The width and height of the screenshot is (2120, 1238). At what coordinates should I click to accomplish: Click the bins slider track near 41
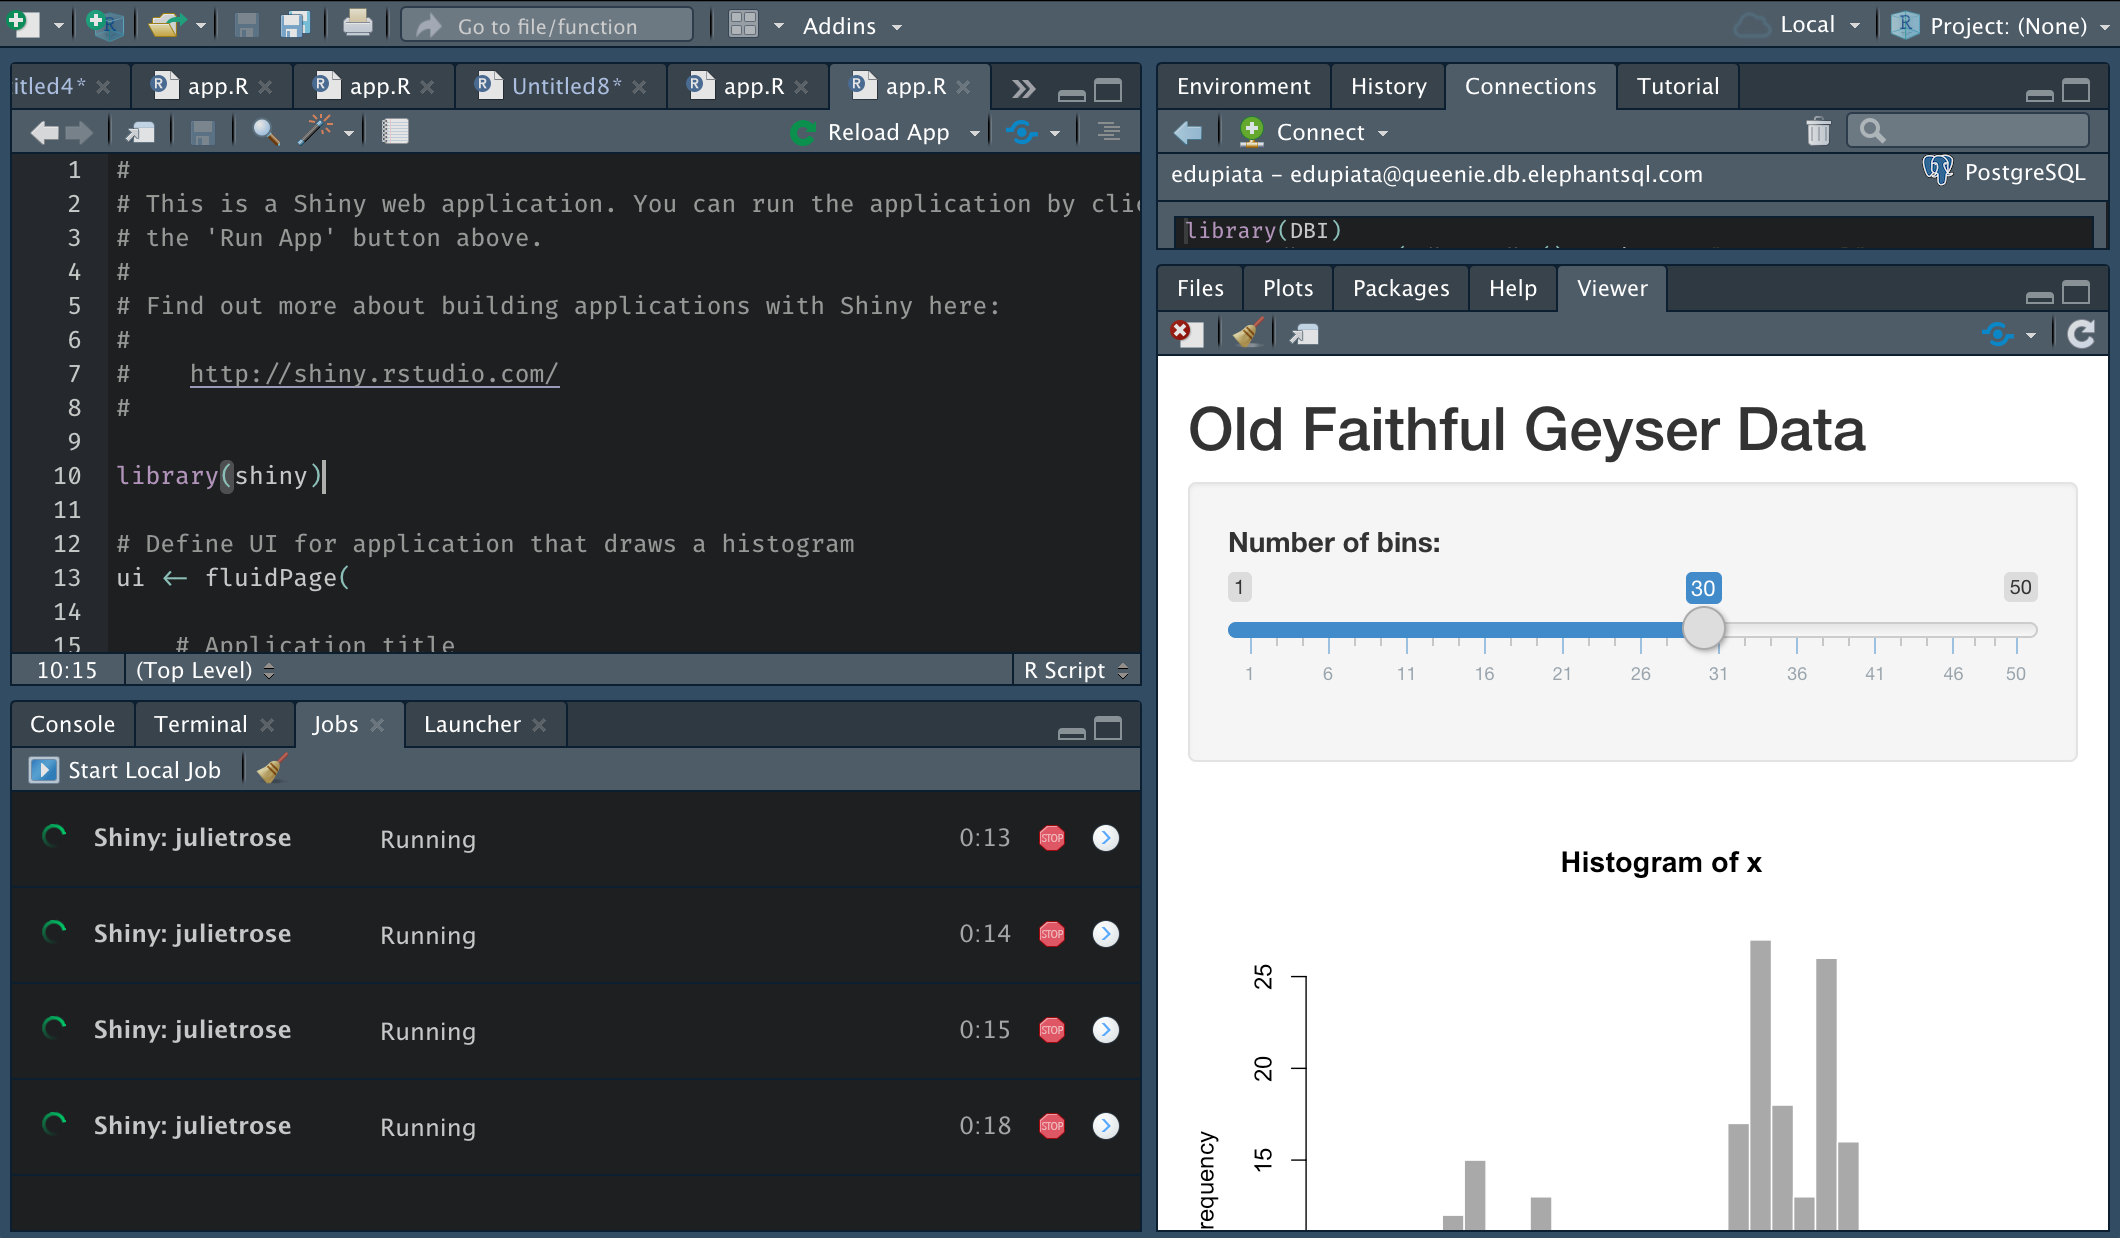tap(1874, 630)
